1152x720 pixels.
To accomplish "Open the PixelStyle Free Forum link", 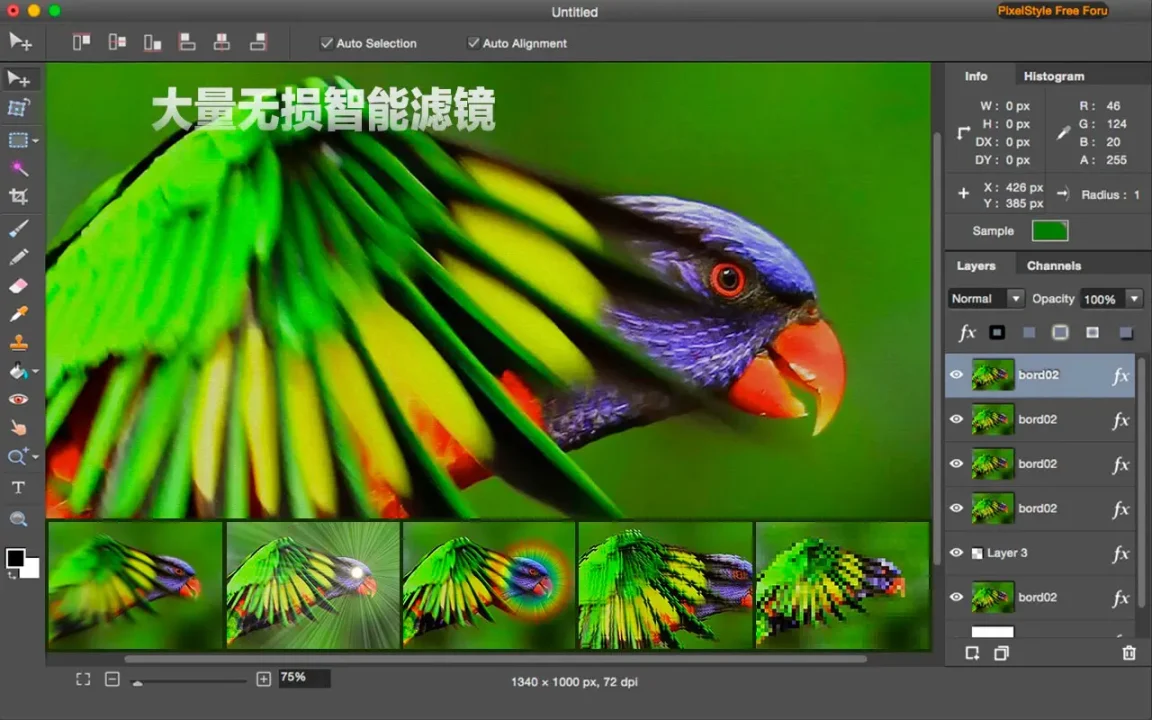I will coord(1052,11).
